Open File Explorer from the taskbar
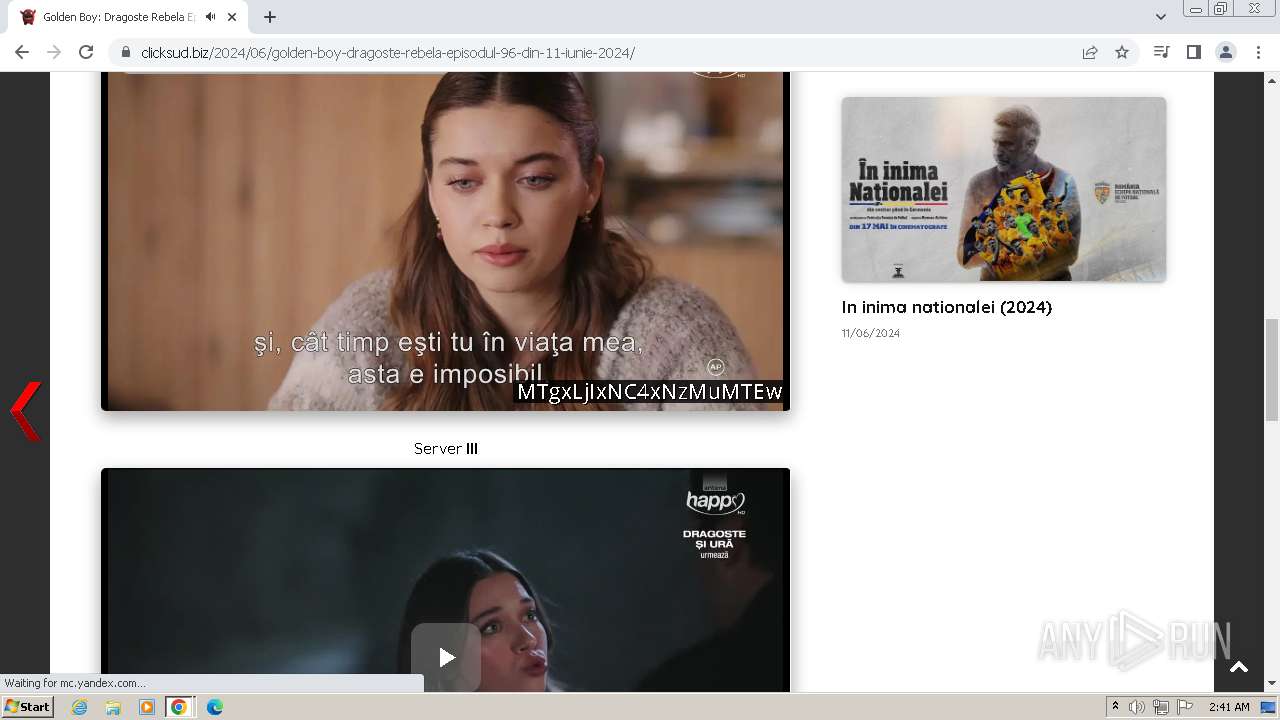This screenshot has height=720, width=1280. 113,707
